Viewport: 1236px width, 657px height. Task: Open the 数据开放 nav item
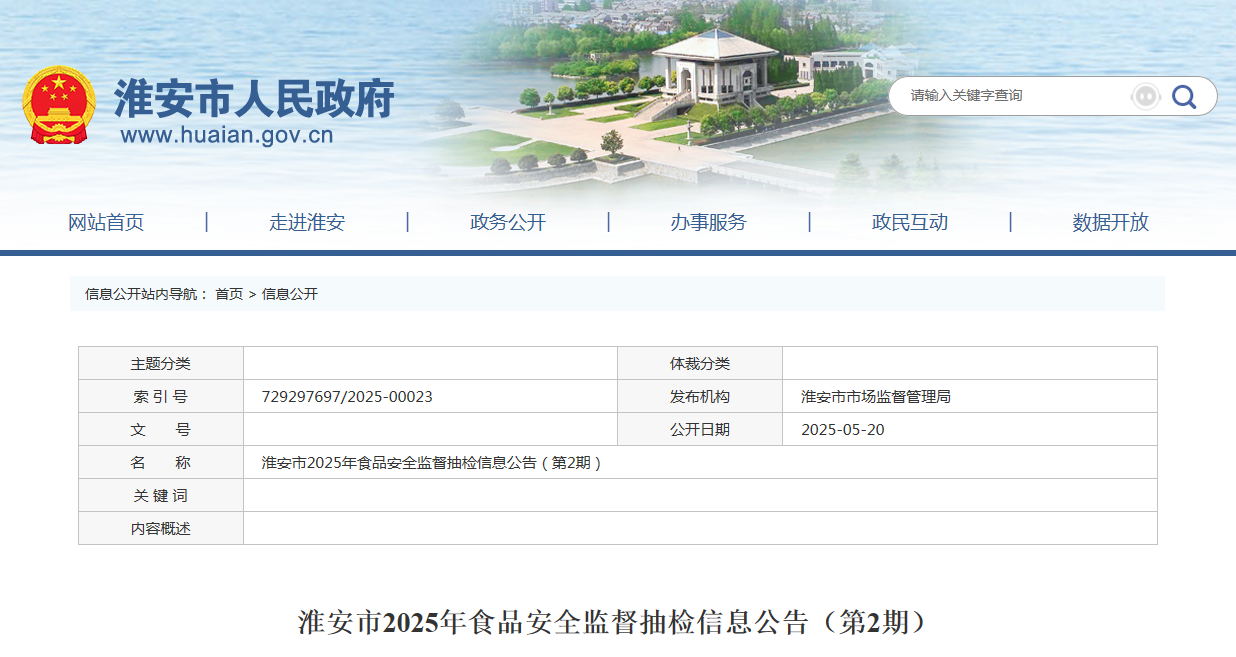pos(1111,222)
